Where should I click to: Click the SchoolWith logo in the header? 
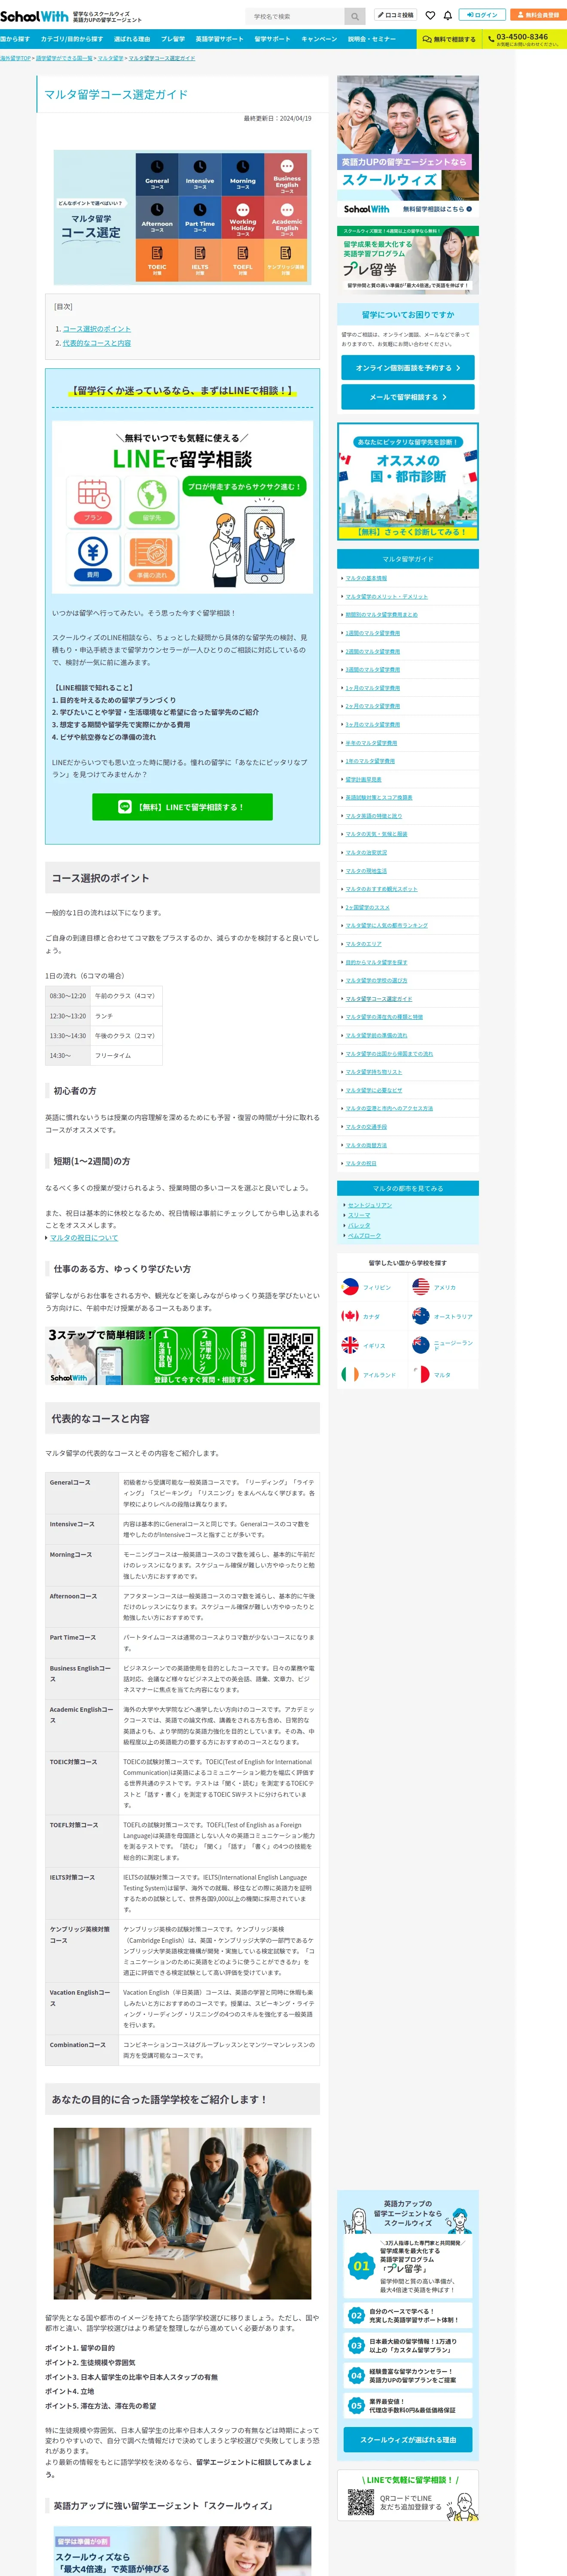click(x=34, y=16)
